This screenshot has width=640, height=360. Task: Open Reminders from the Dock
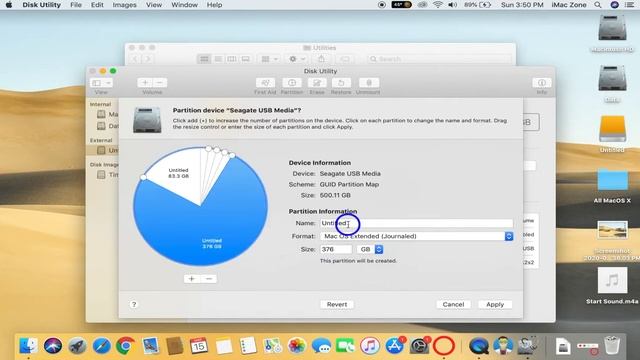point(248,346)
